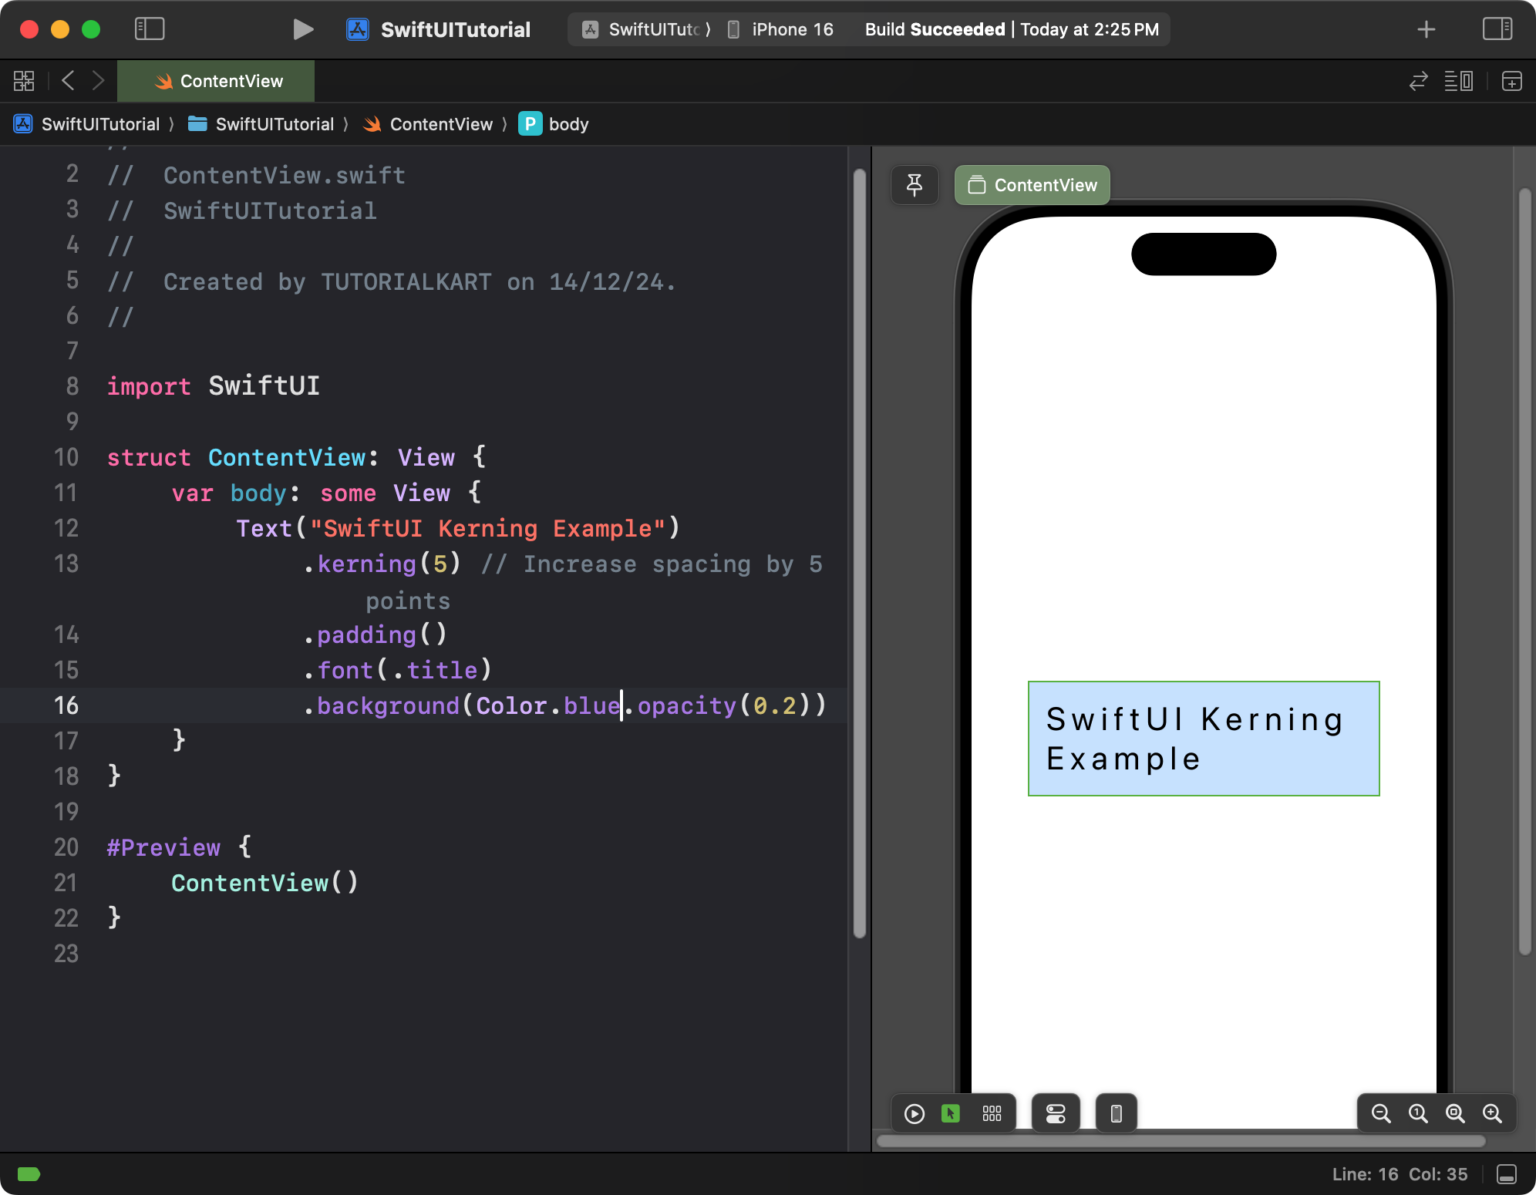This screenshot has width=1536, height=1195.
Task: Enable selectable mode in the preview
Action: (951, 1113)
